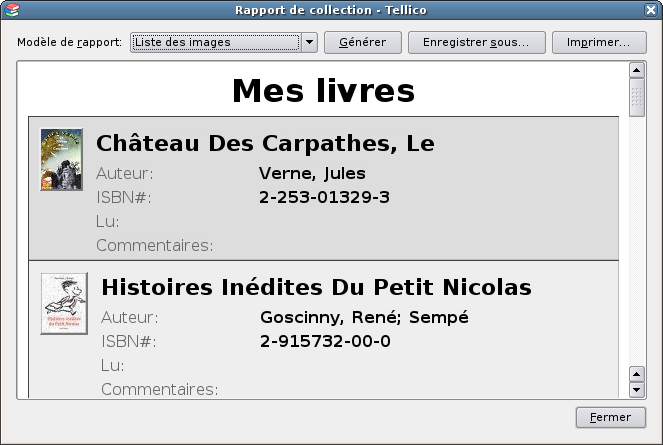Click the Château Des Carpathes cover thumbnail

point(61,159)
